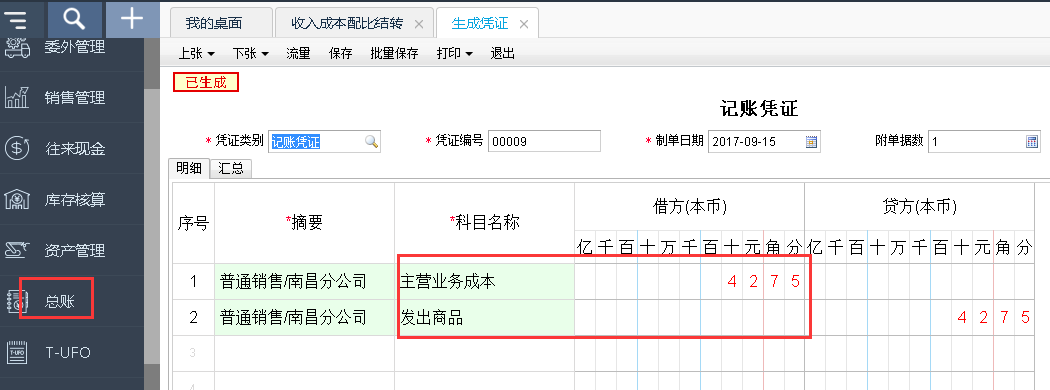Click the 流量 toolbar button
This screenshot has width=1050, height=390.
point(299,54)
